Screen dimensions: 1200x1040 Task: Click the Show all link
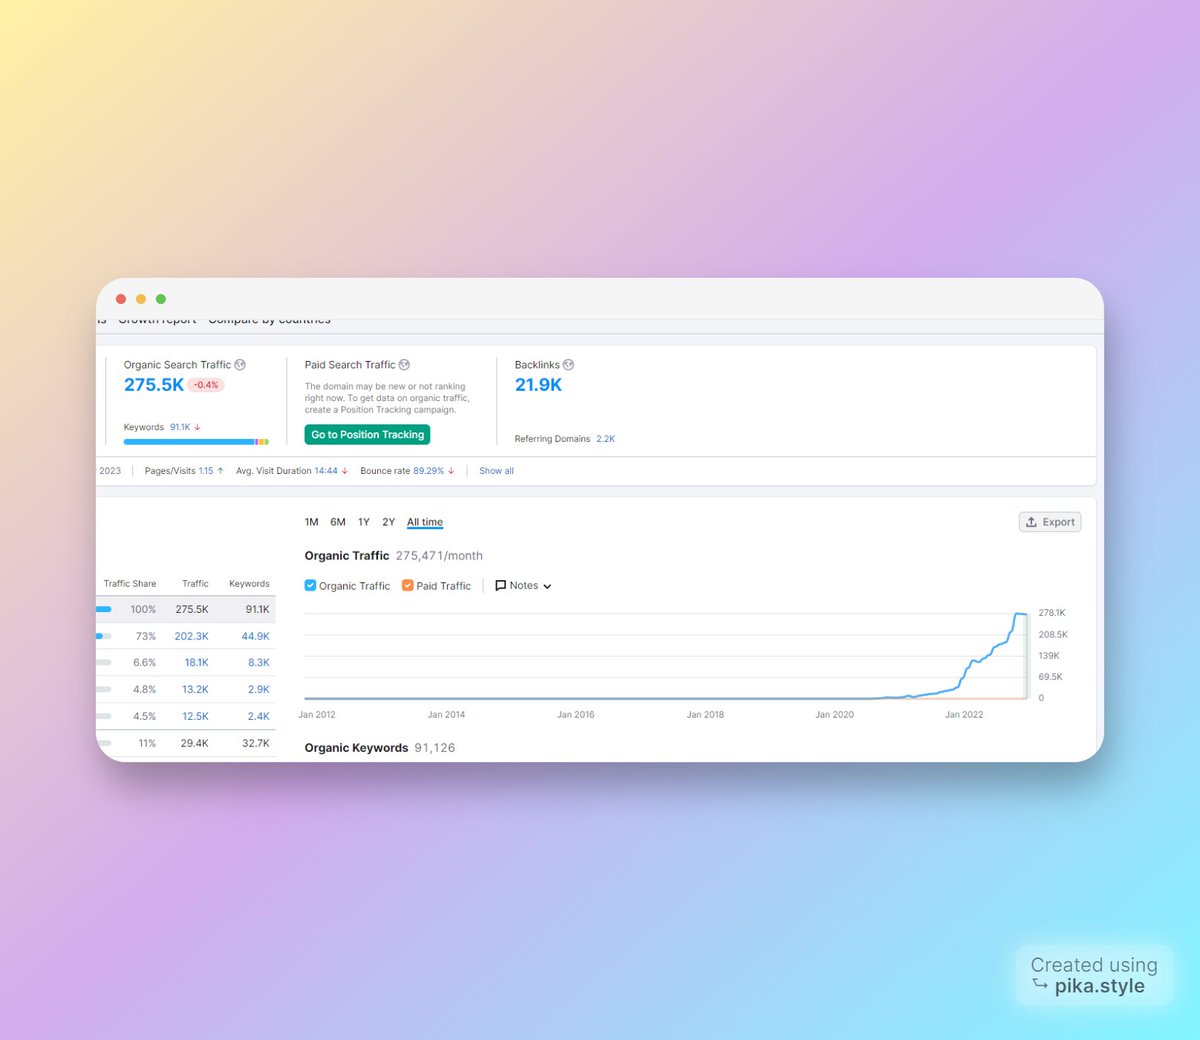point(496,471)
